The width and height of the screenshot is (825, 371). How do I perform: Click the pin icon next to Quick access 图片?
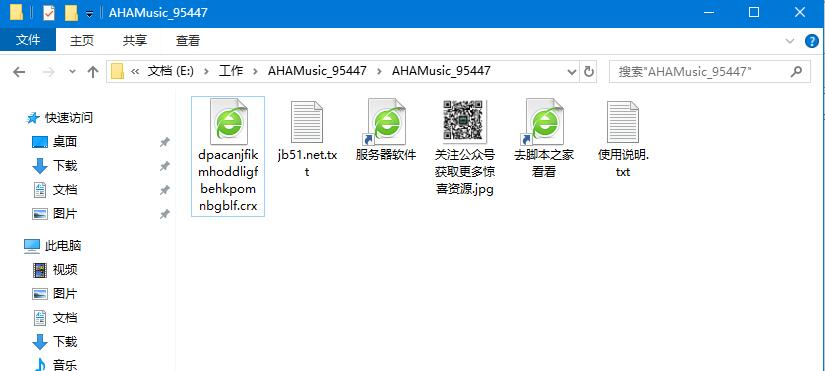165,214
